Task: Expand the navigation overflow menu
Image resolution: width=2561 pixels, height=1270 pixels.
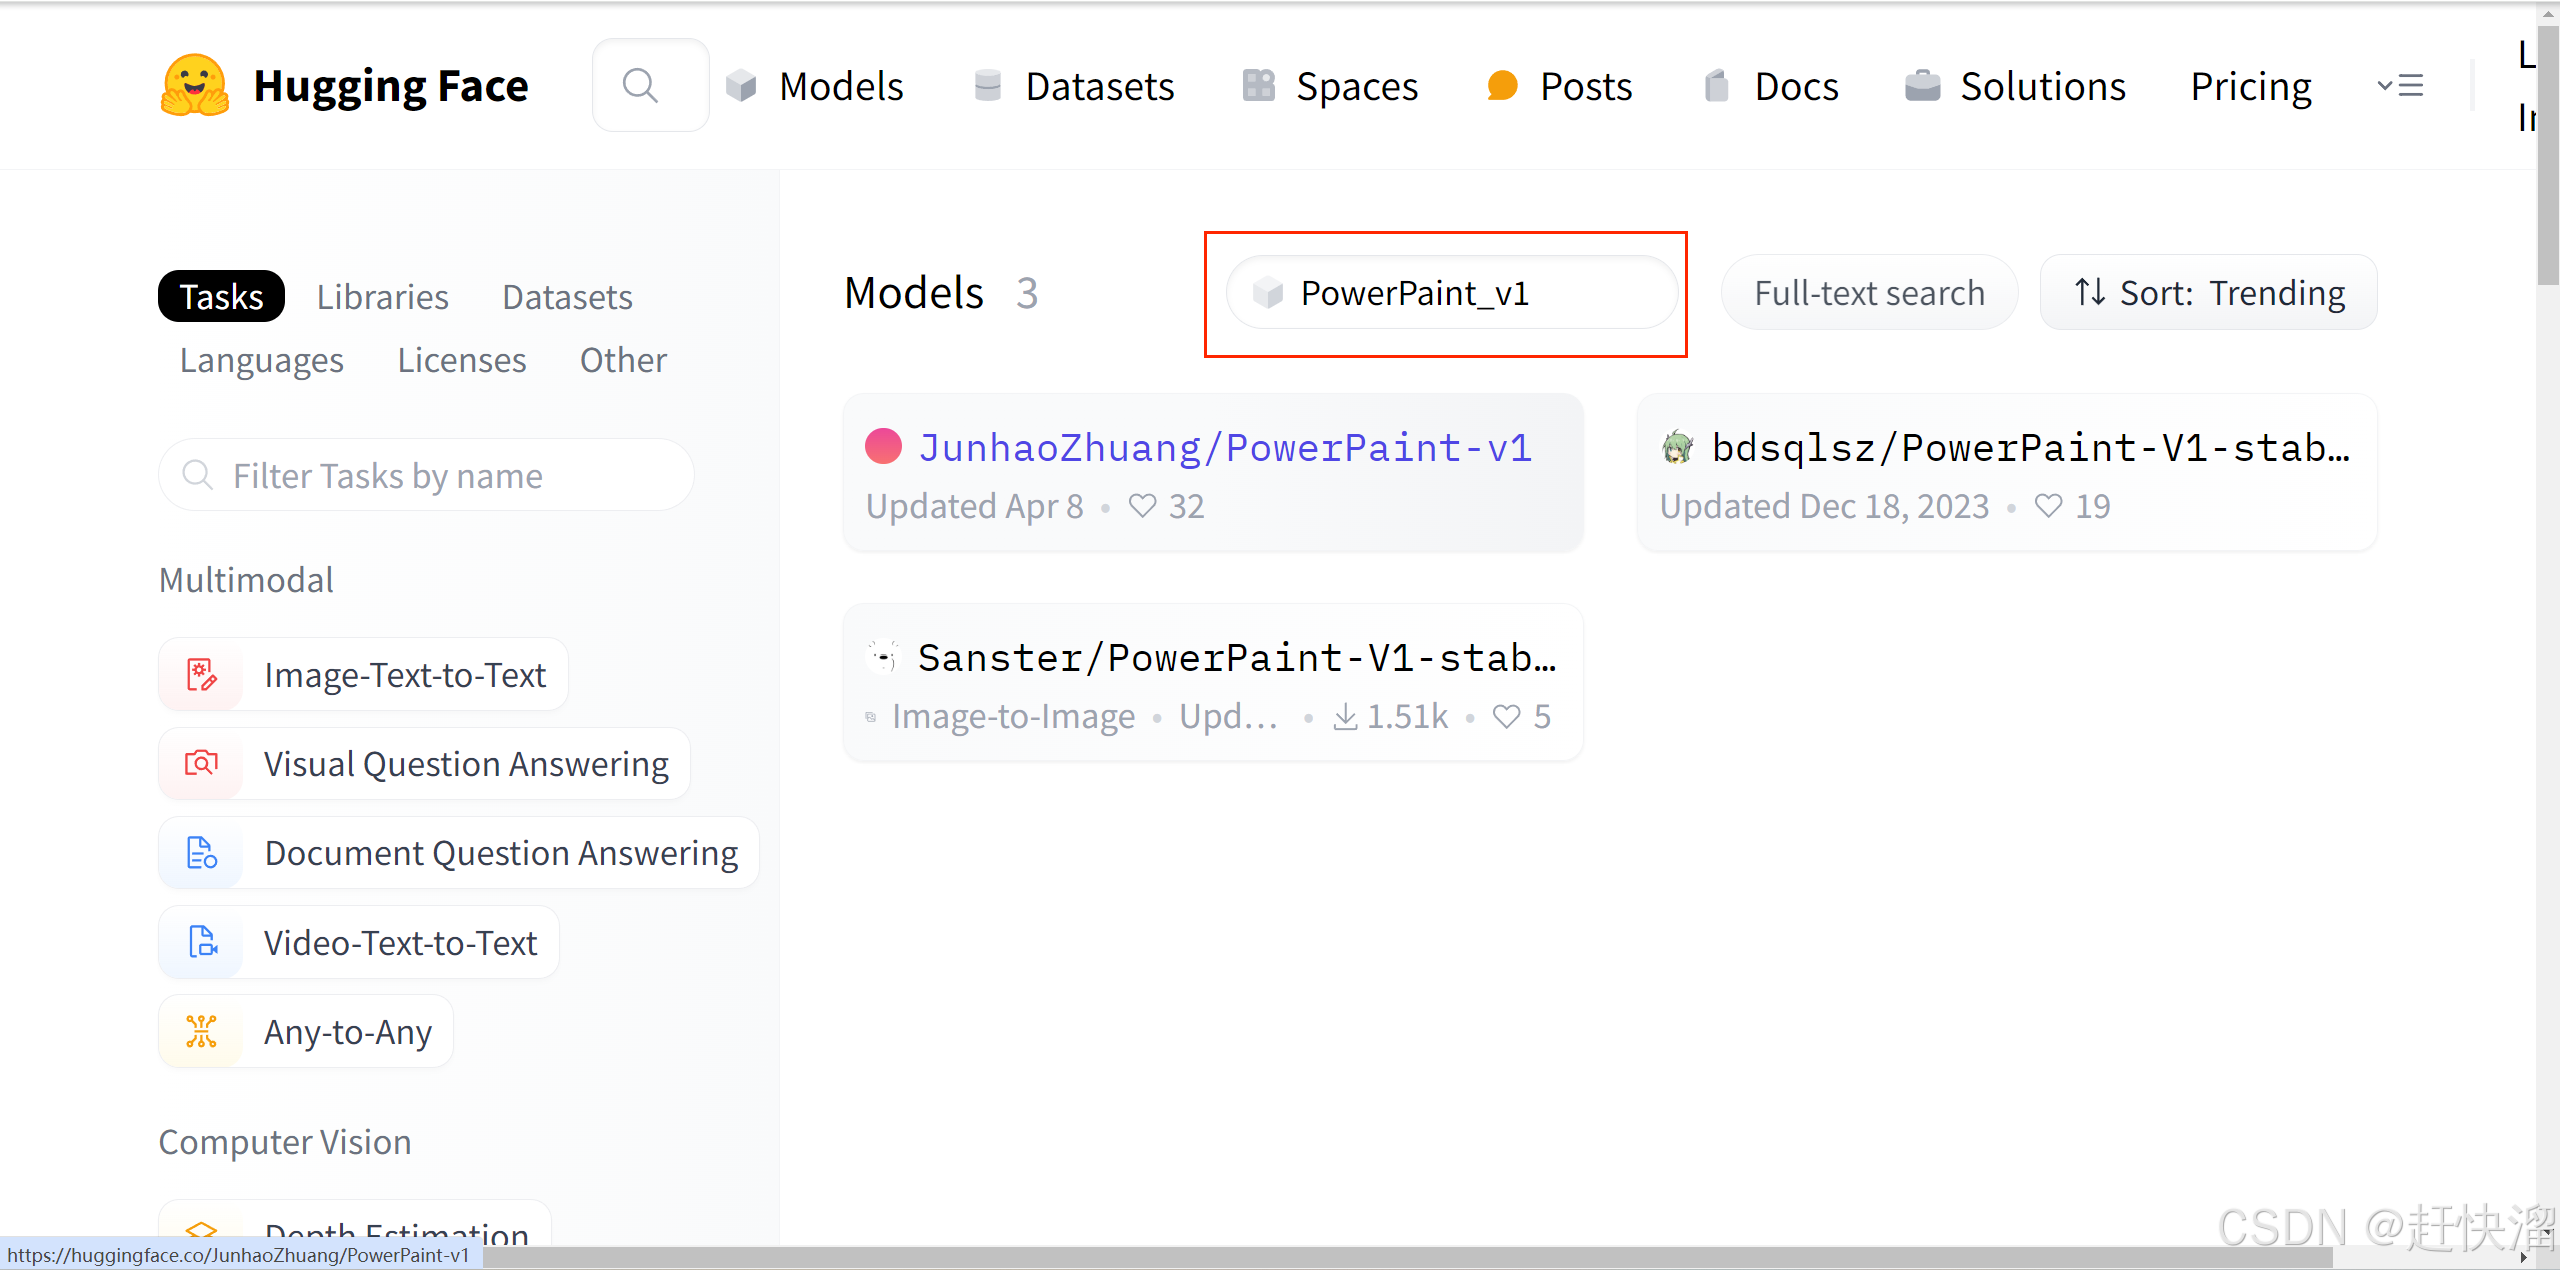Action: (x=2400, y=86)
